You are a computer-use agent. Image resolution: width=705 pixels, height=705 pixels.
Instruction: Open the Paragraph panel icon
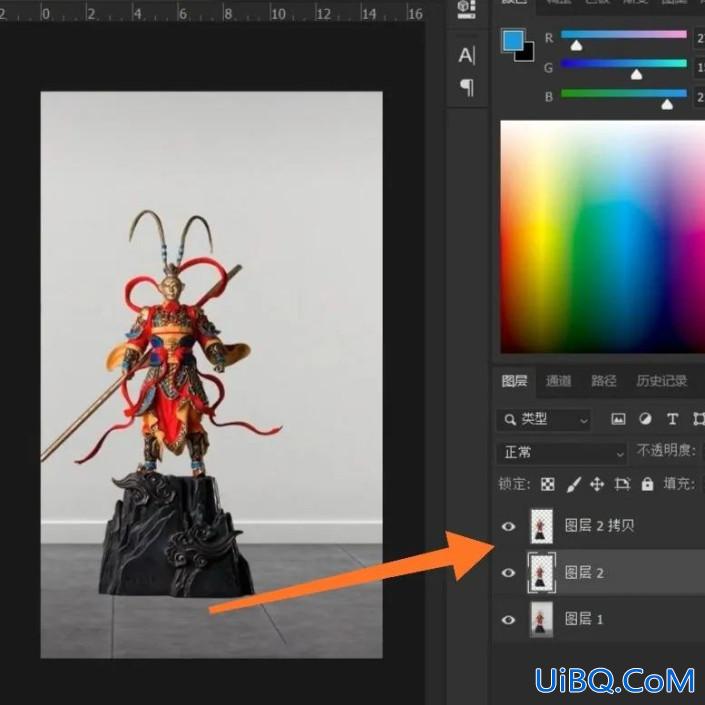(x=467, y=88)
